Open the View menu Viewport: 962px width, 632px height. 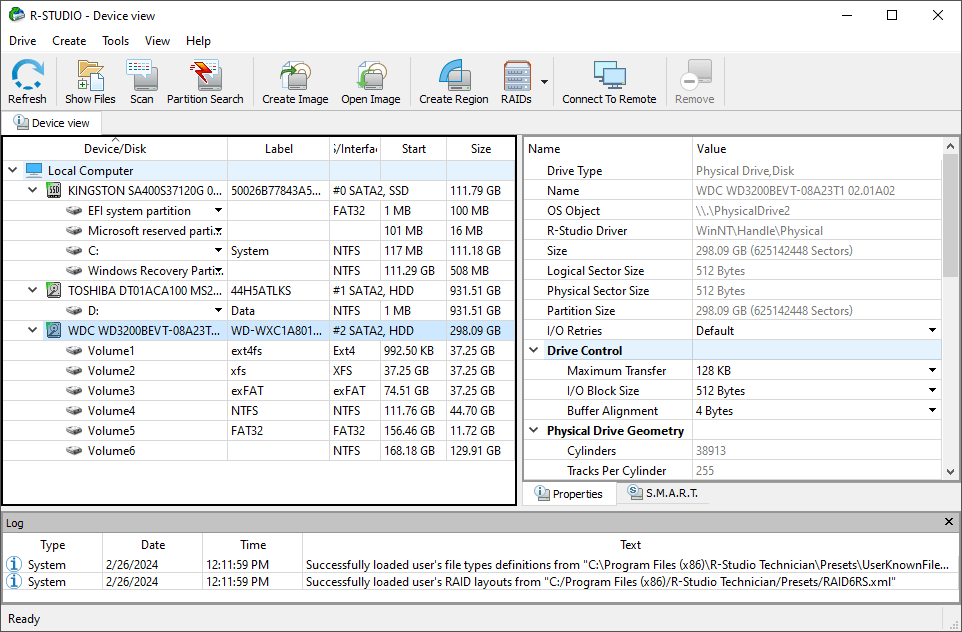pyautogui.click(x=157, y=40)
